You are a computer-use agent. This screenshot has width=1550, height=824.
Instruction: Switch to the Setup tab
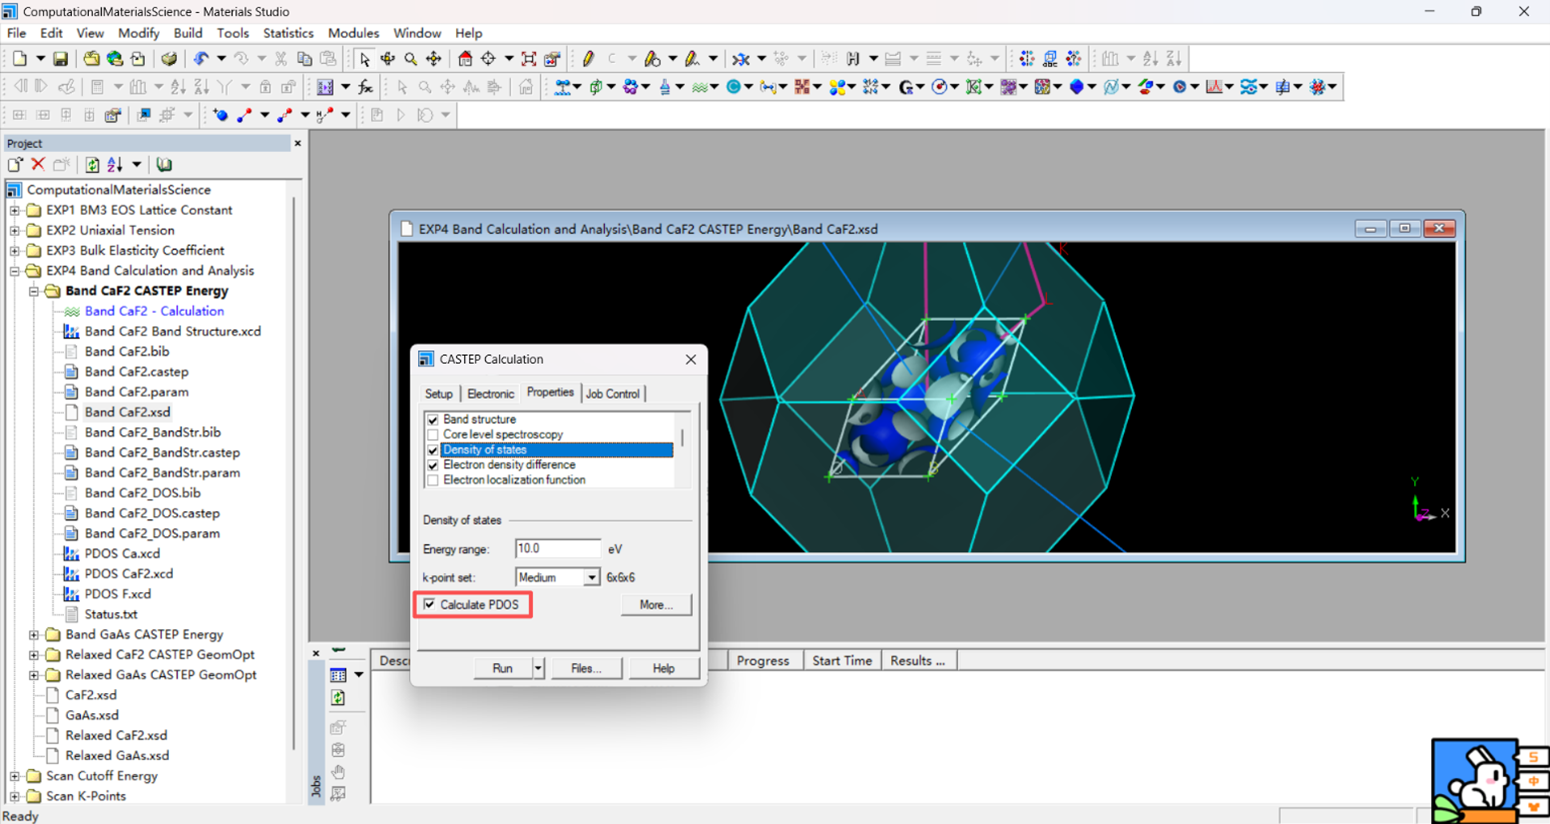tap(438, 394)
